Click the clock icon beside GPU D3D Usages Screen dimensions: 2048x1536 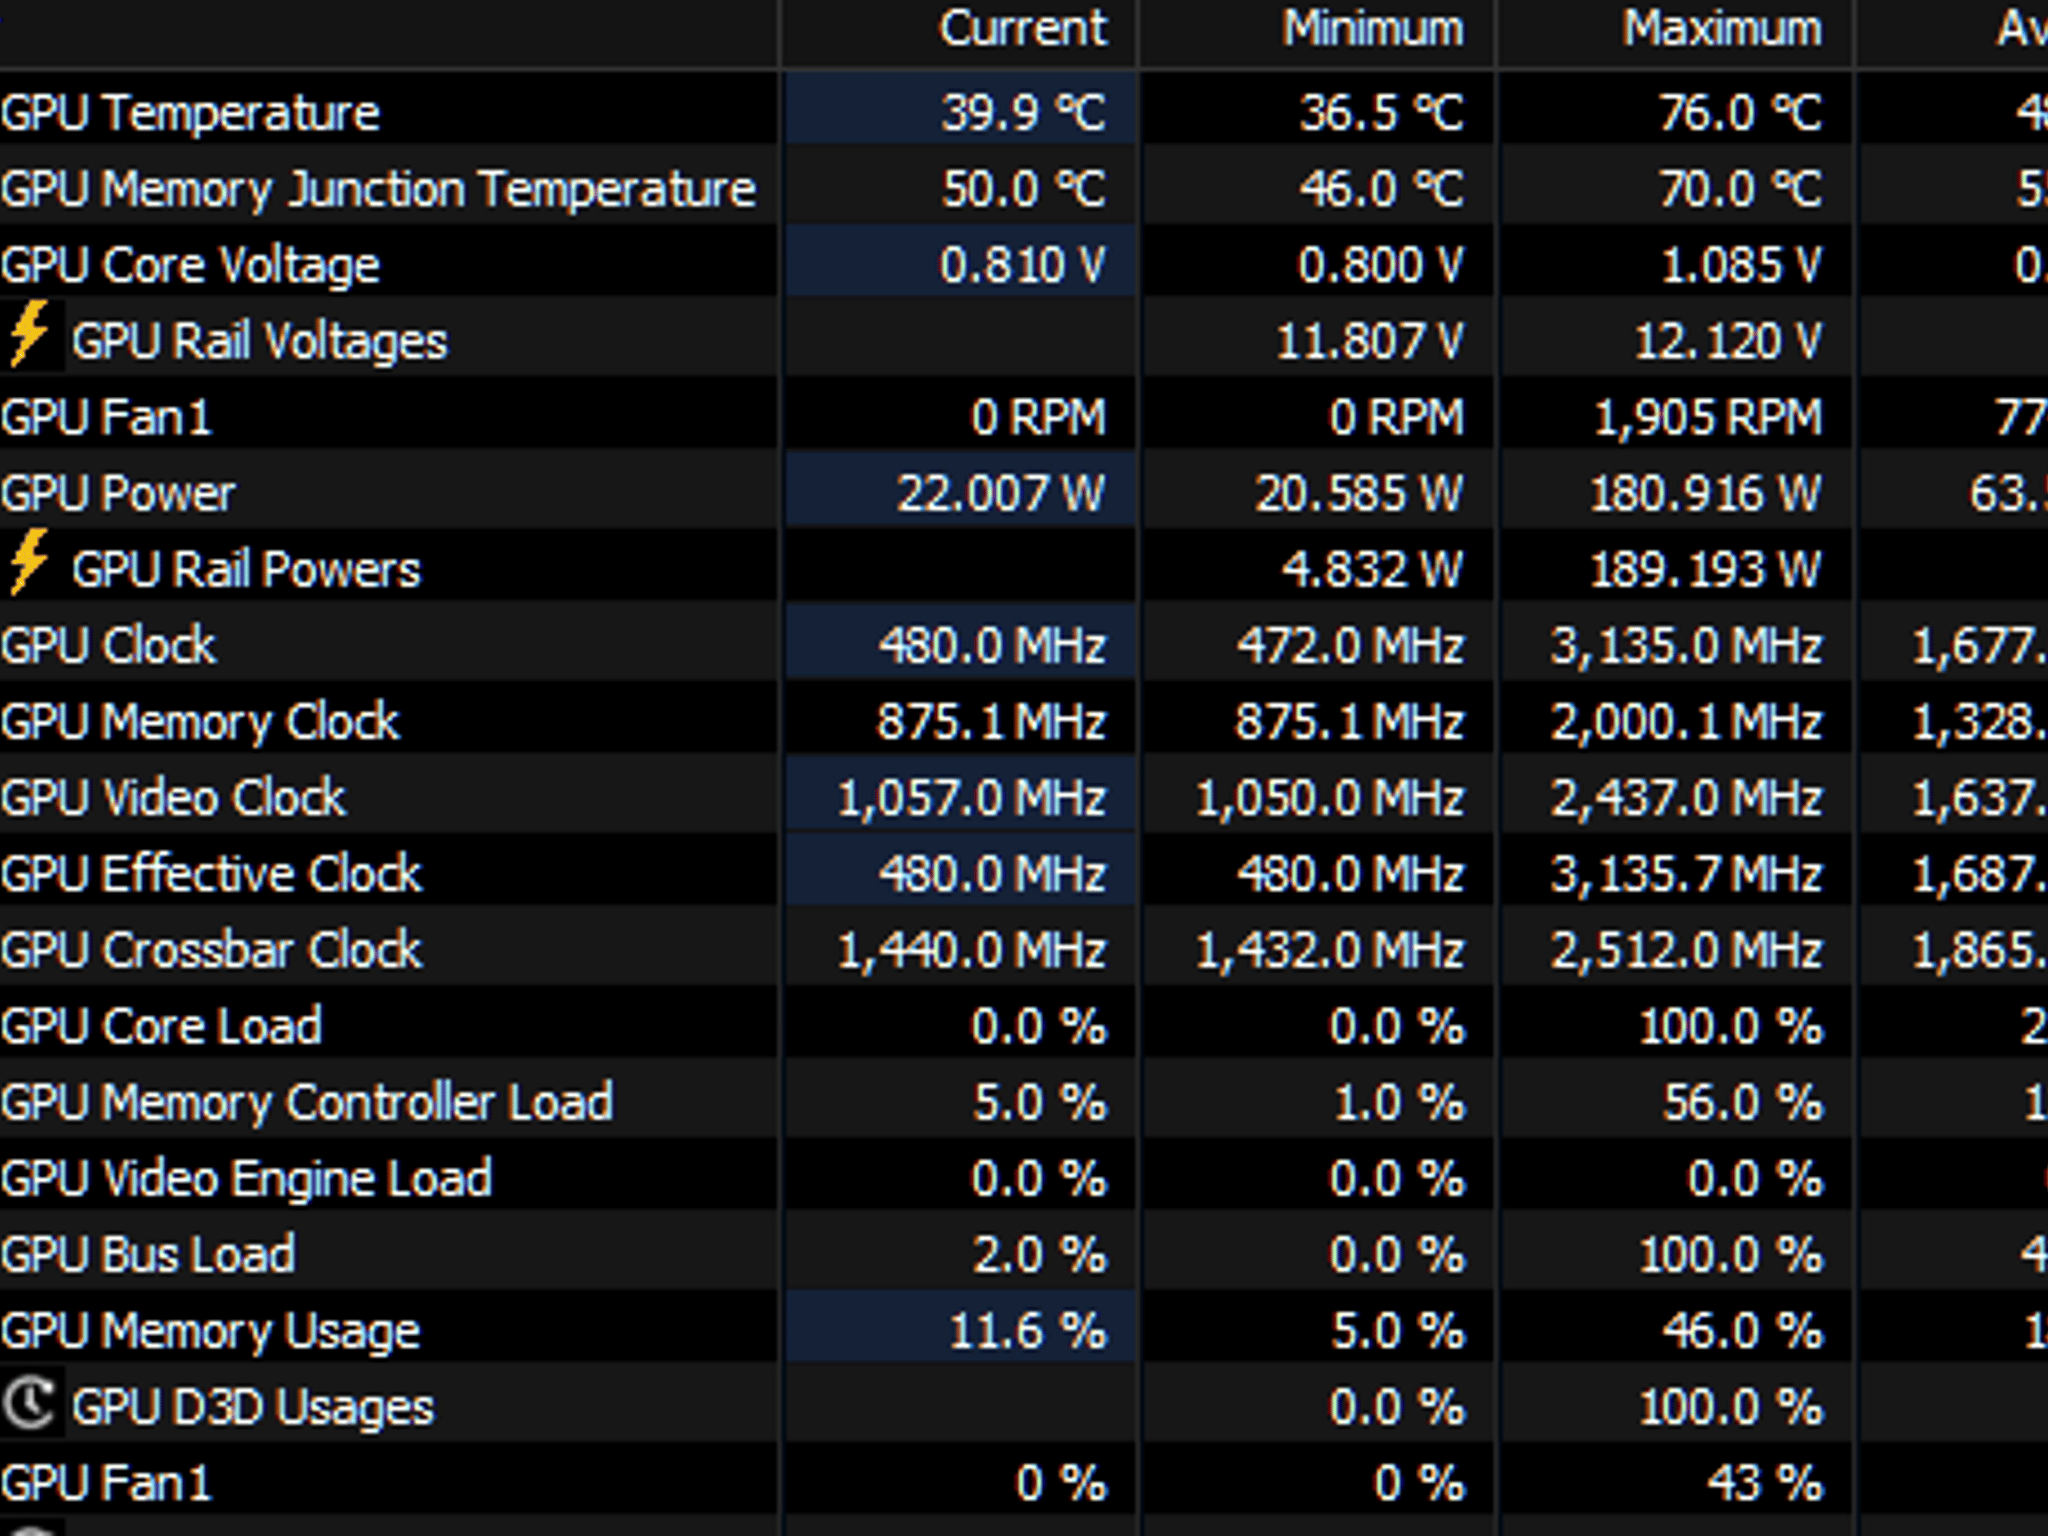tap(29, 1403)
